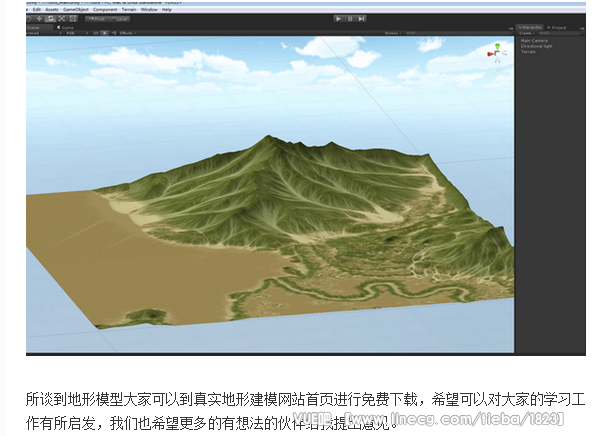Open the Hierarchy Create dropdown

pyautogui.click(x=527, y=33)
